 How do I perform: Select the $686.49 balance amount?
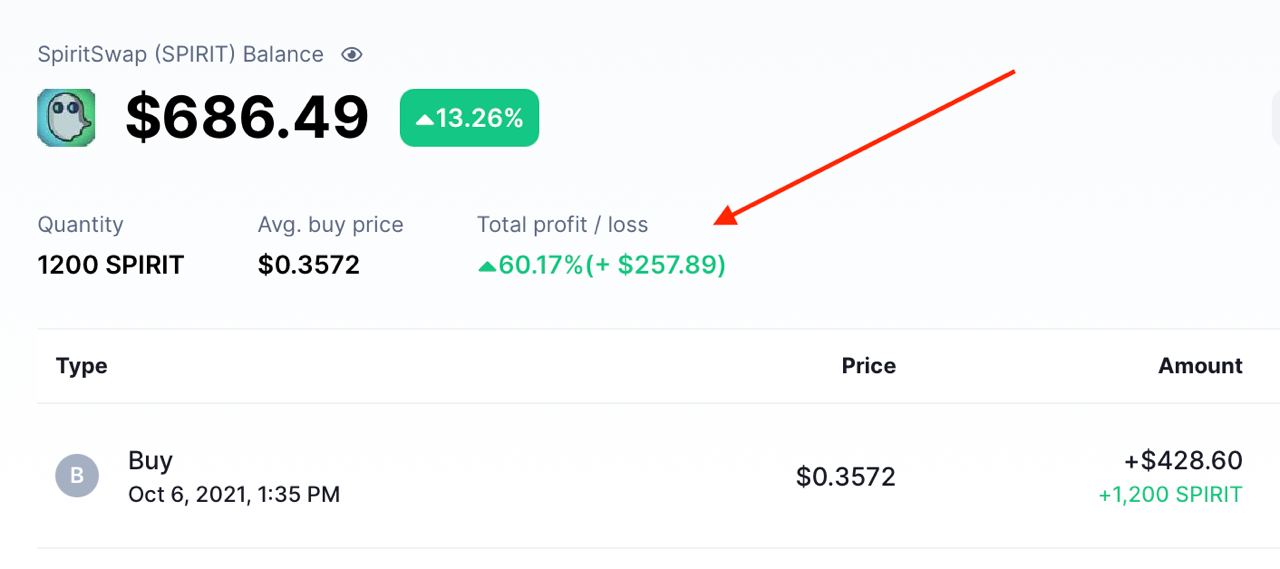[x=247, y=118]
